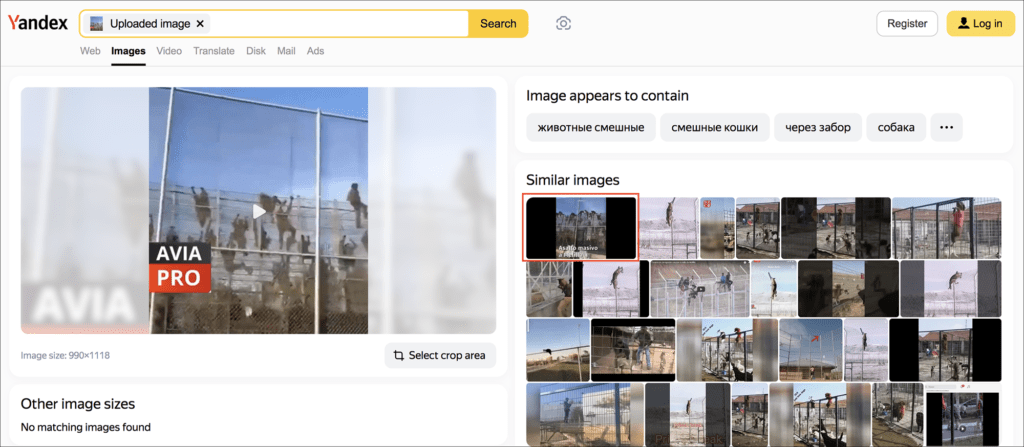Select the 'животные смешные' tag

tap(590, 127)
